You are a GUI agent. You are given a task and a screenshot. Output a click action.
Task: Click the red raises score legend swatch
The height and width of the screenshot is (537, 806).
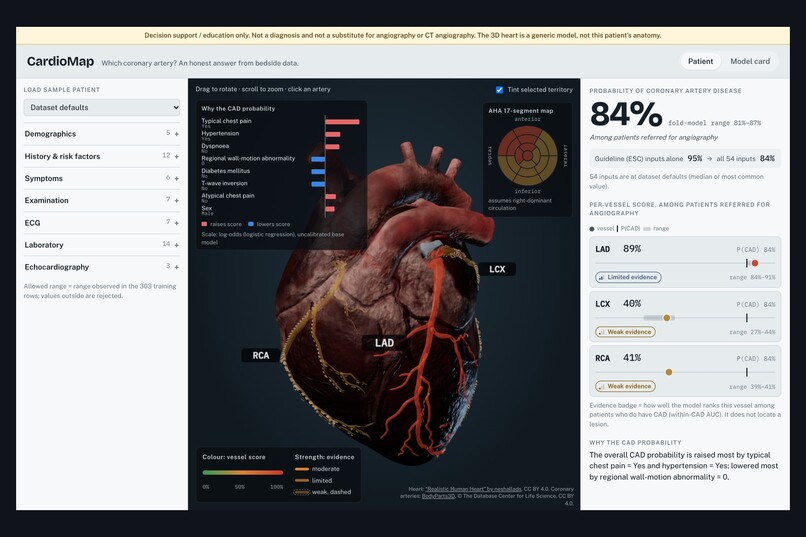204,224
